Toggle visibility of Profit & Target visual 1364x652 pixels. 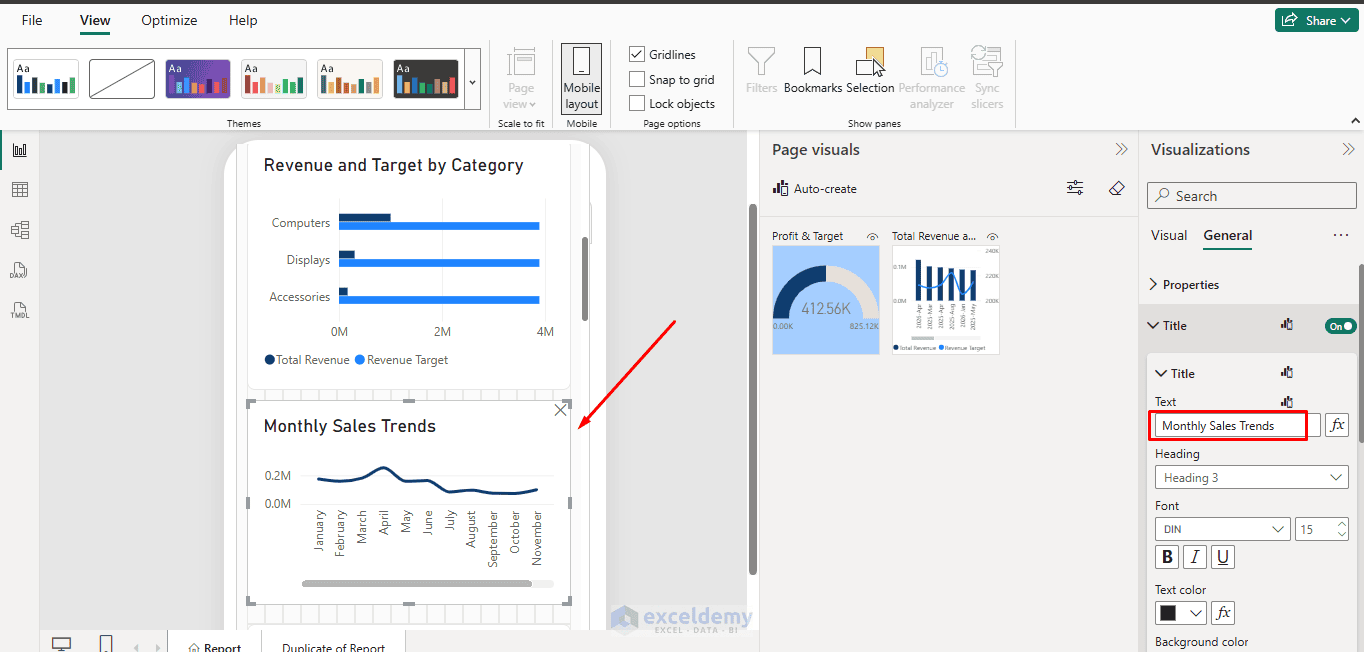click(873, 236)
